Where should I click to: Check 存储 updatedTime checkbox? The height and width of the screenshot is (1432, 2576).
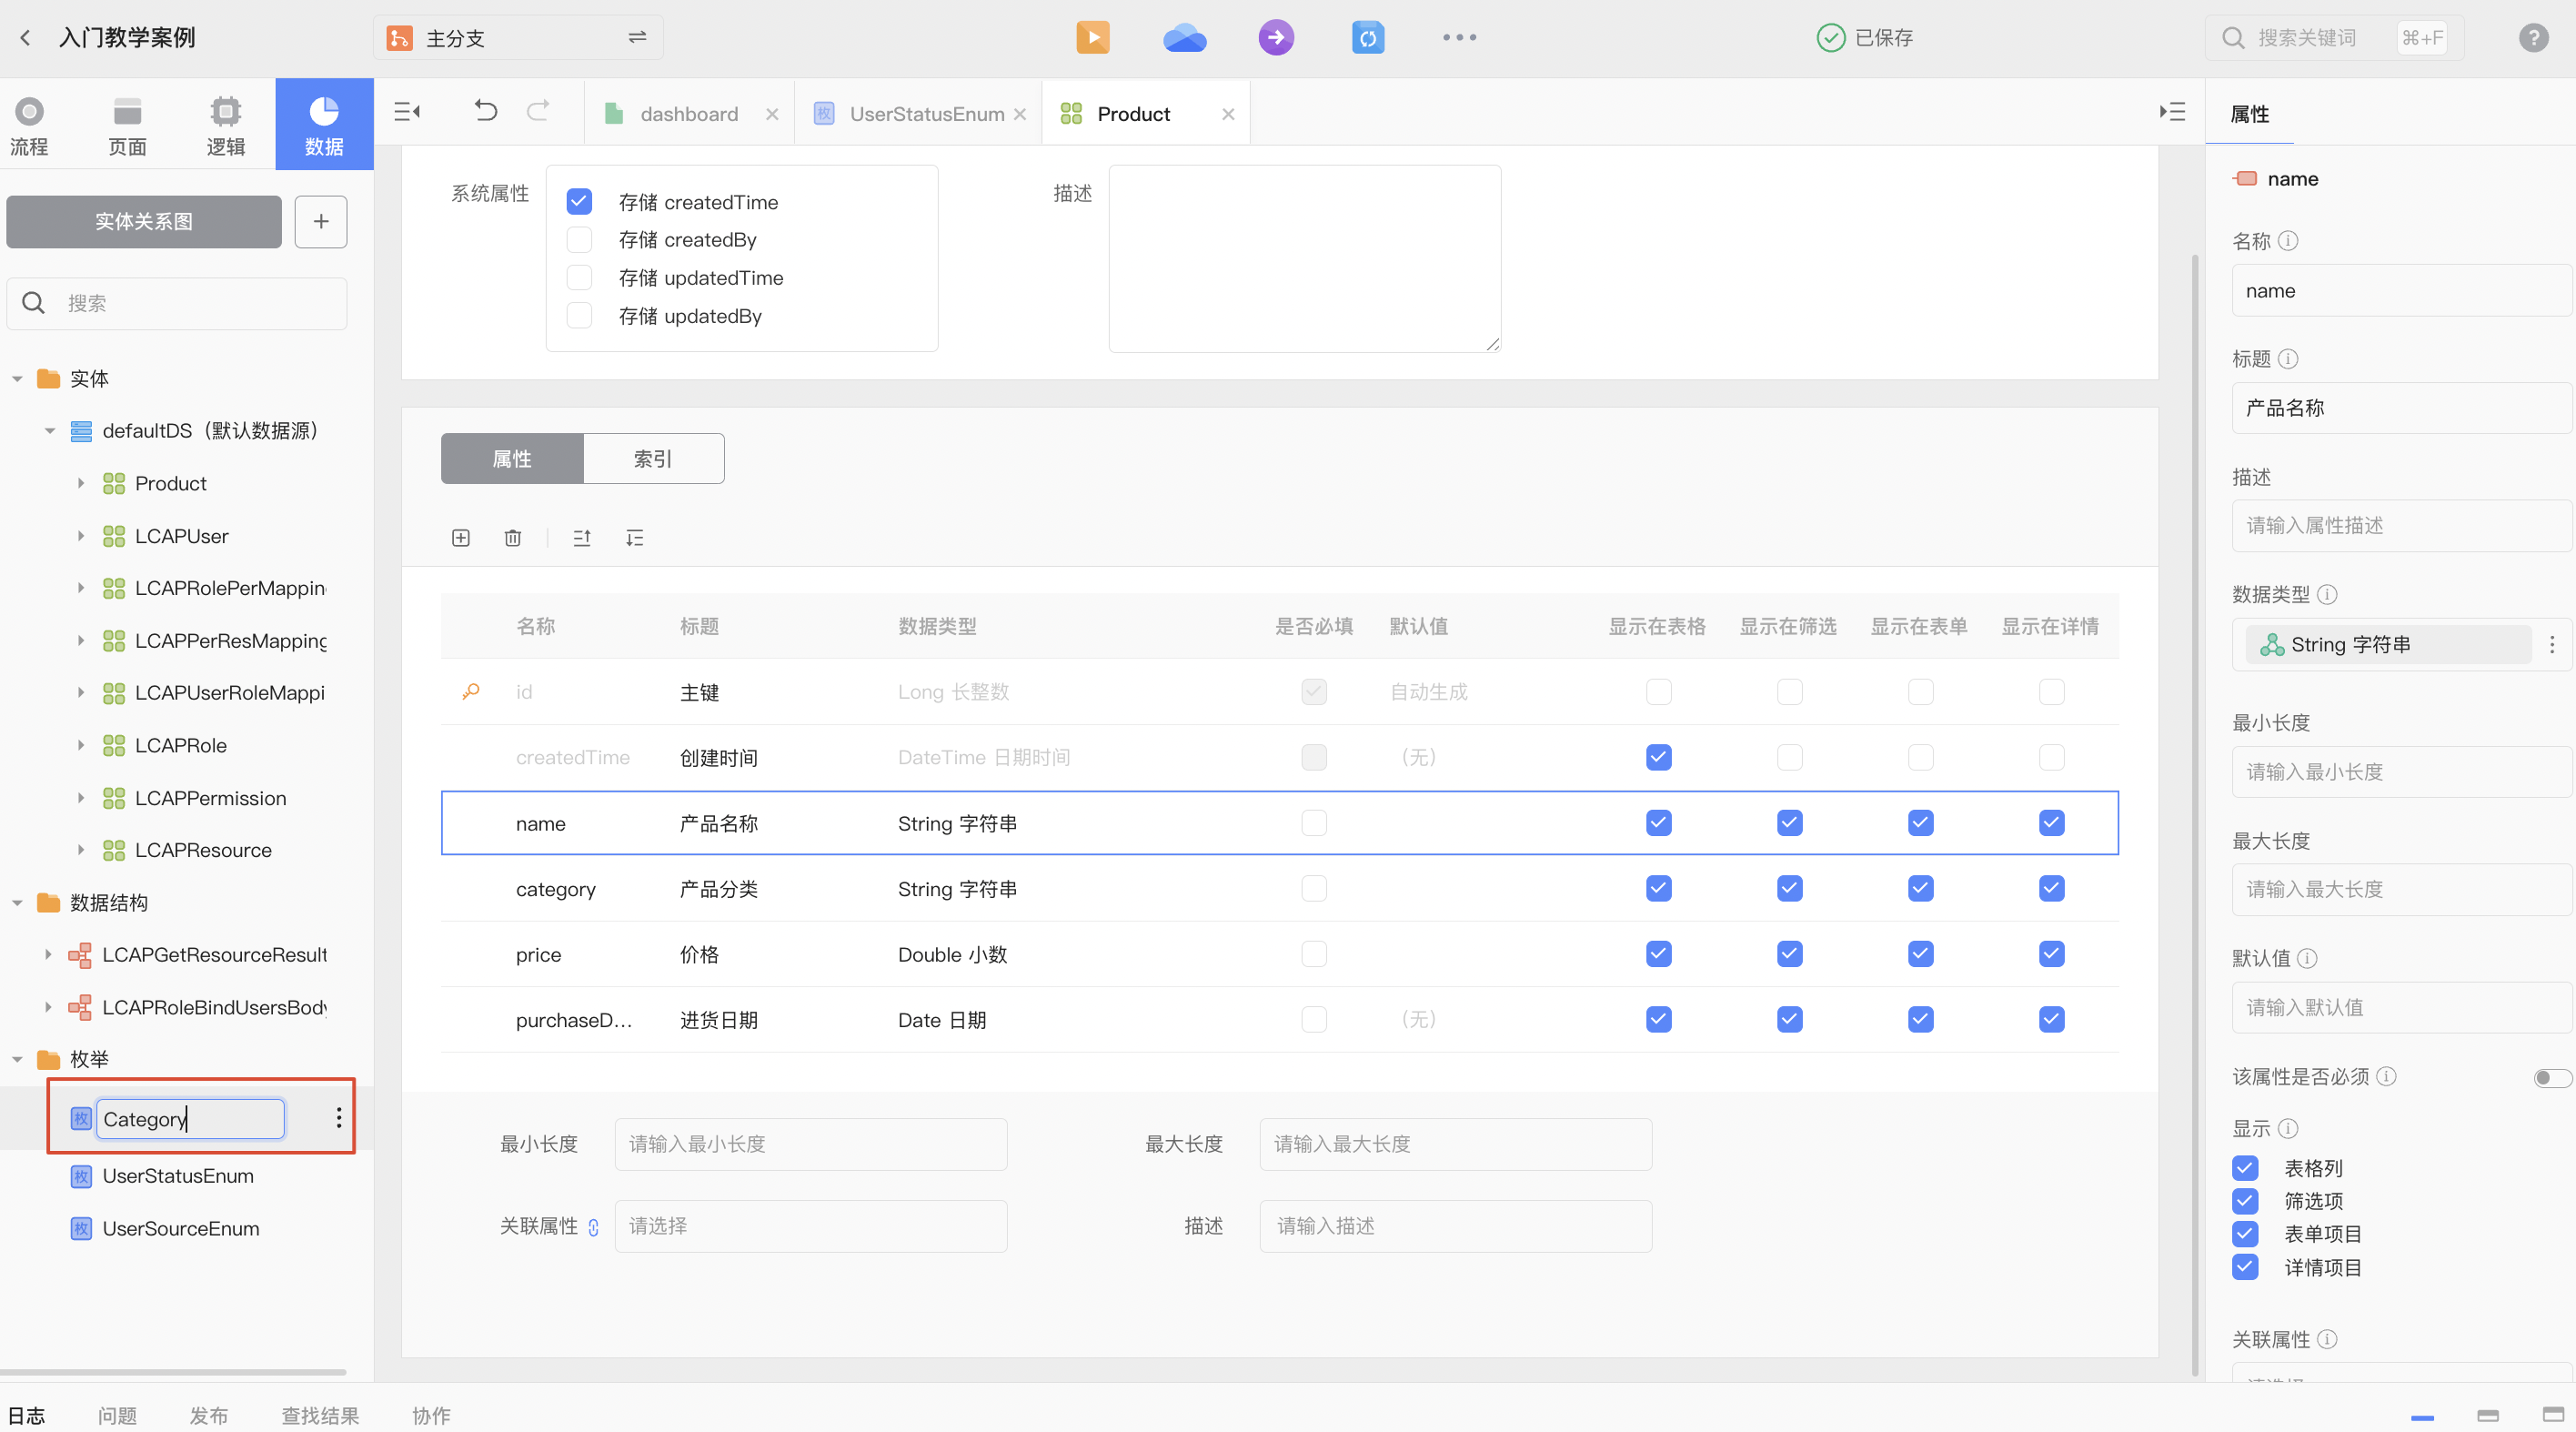tap(579, 278)
